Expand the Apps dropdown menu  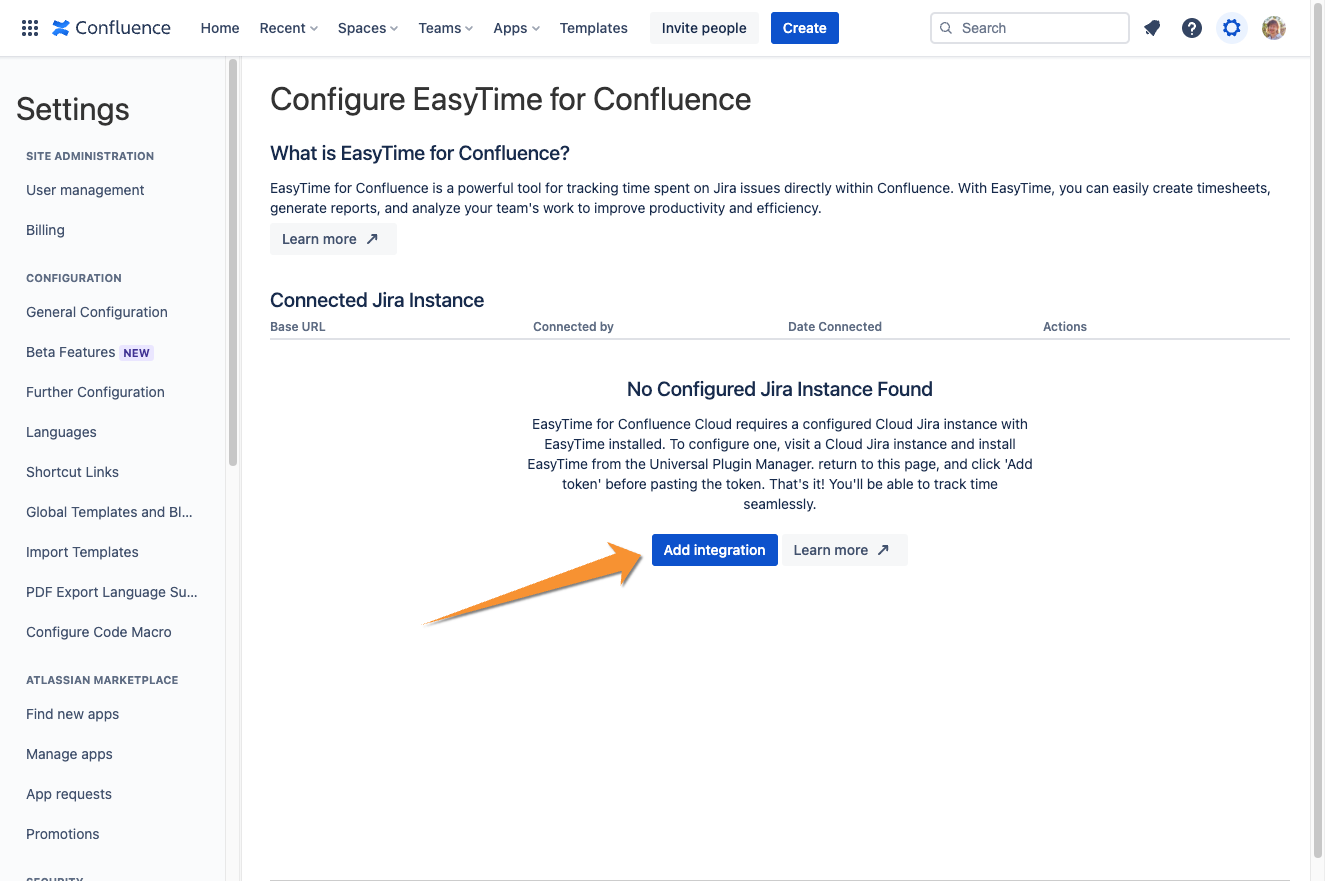(x=516, y=28)
